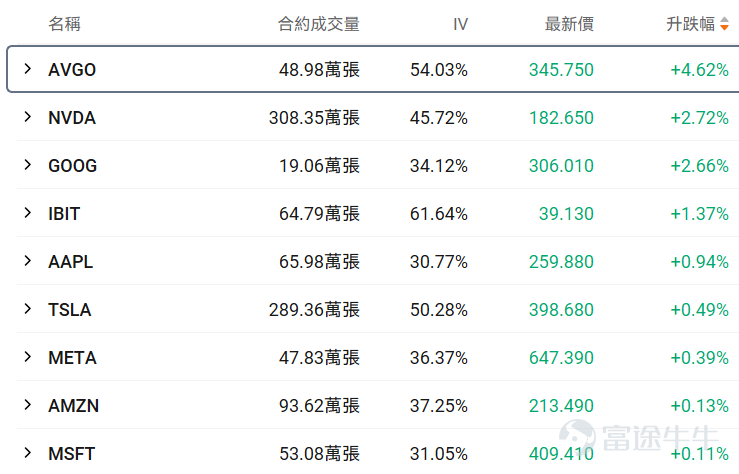Viewport: 739px width, 474px height.
Task: Click AMZN IV value 37.25%
Action: [x=439, y=407]
